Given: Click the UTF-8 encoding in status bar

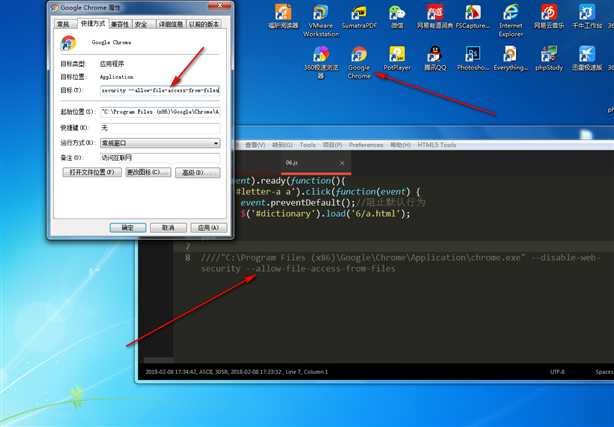Looking at the screenshot, I should pos(557,372).
